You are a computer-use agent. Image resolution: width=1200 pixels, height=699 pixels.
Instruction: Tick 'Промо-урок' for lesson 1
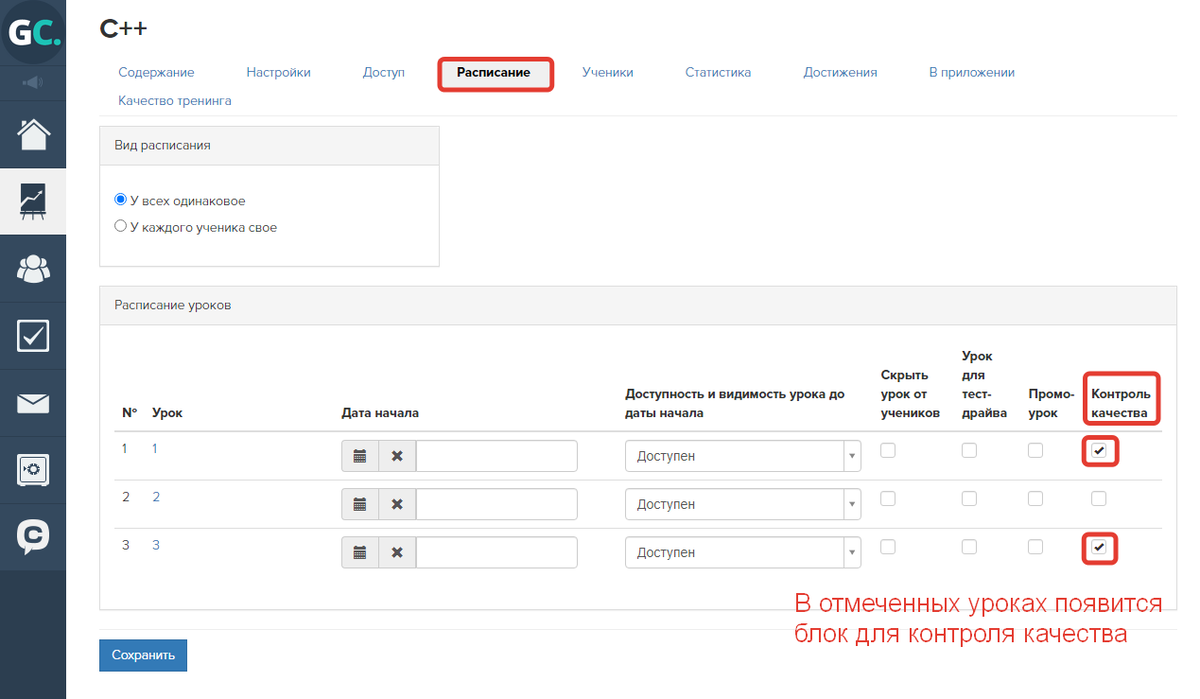(1035, 450)
